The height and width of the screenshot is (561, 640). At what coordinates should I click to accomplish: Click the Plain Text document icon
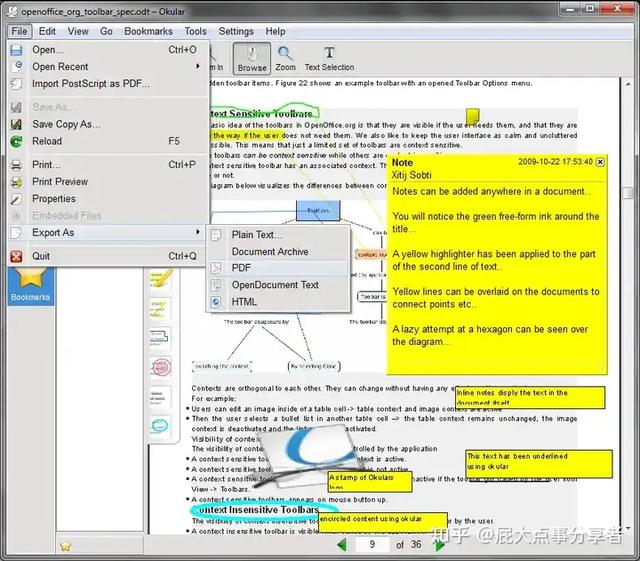coord(216,235)
